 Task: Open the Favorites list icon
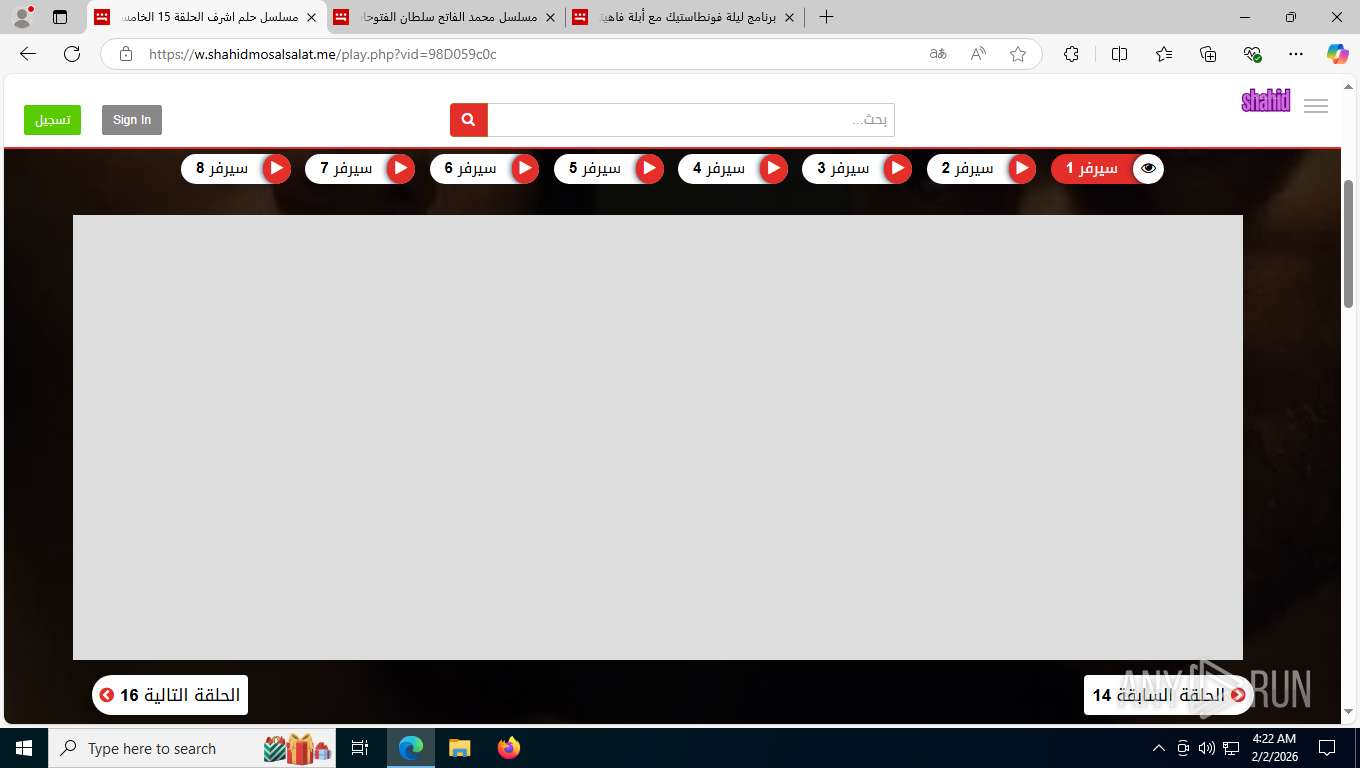tap(1164, 54)
